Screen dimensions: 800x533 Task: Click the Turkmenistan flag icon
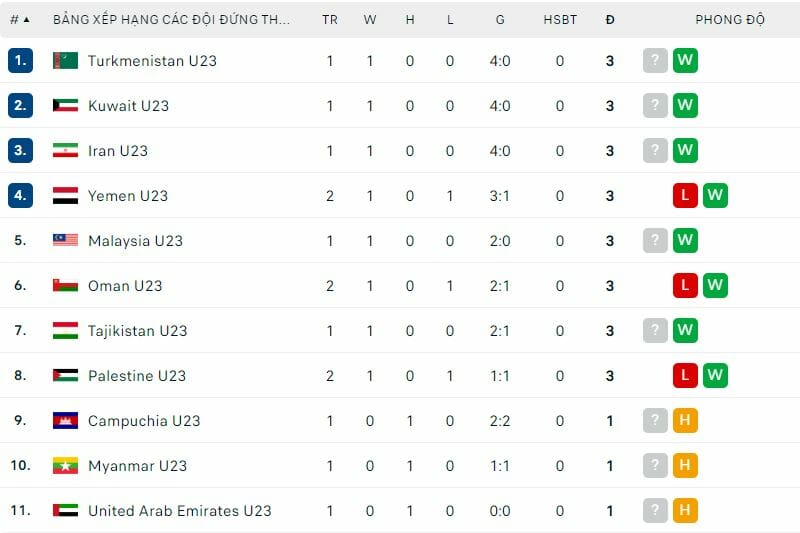65,61
